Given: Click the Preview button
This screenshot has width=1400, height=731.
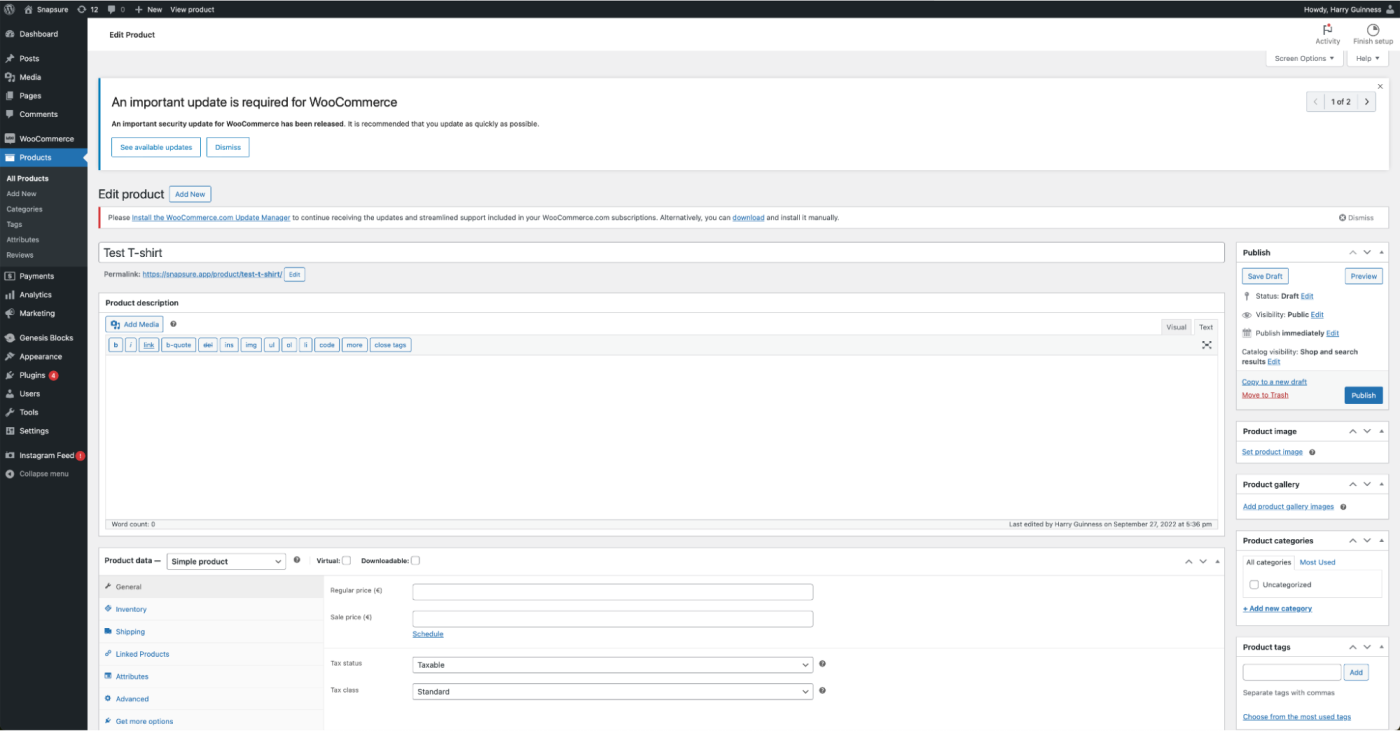Looking at the screenshot, I should tap(1364, 276).
